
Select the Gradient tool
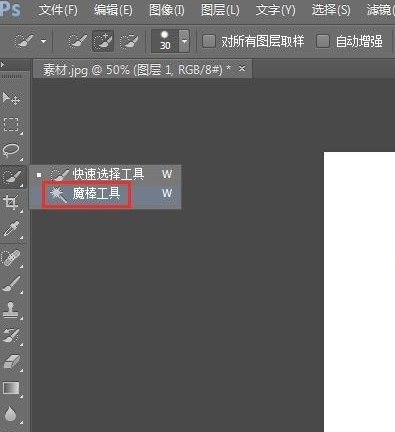click(x=11, y=388)
